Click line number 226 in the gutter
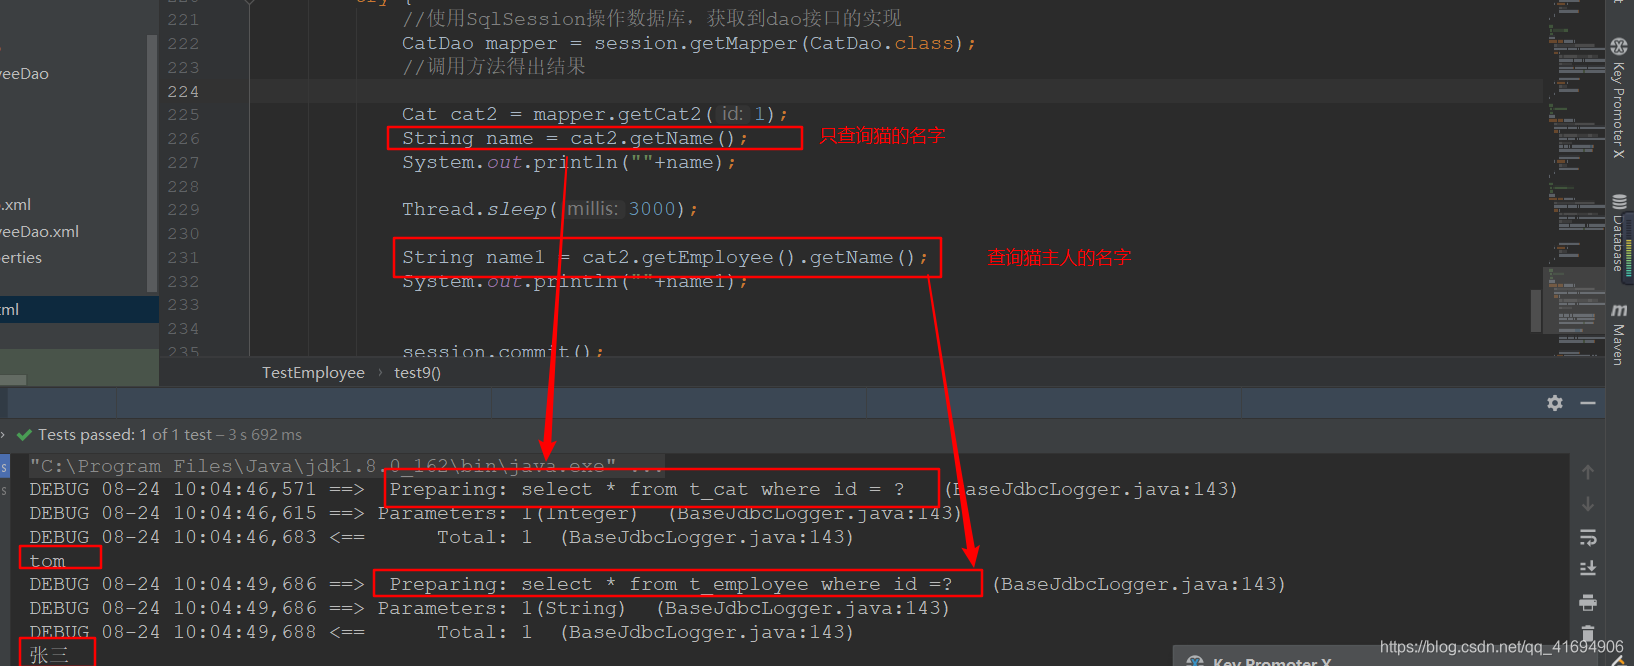The image size is (1634, 666). tap(183, 139)
